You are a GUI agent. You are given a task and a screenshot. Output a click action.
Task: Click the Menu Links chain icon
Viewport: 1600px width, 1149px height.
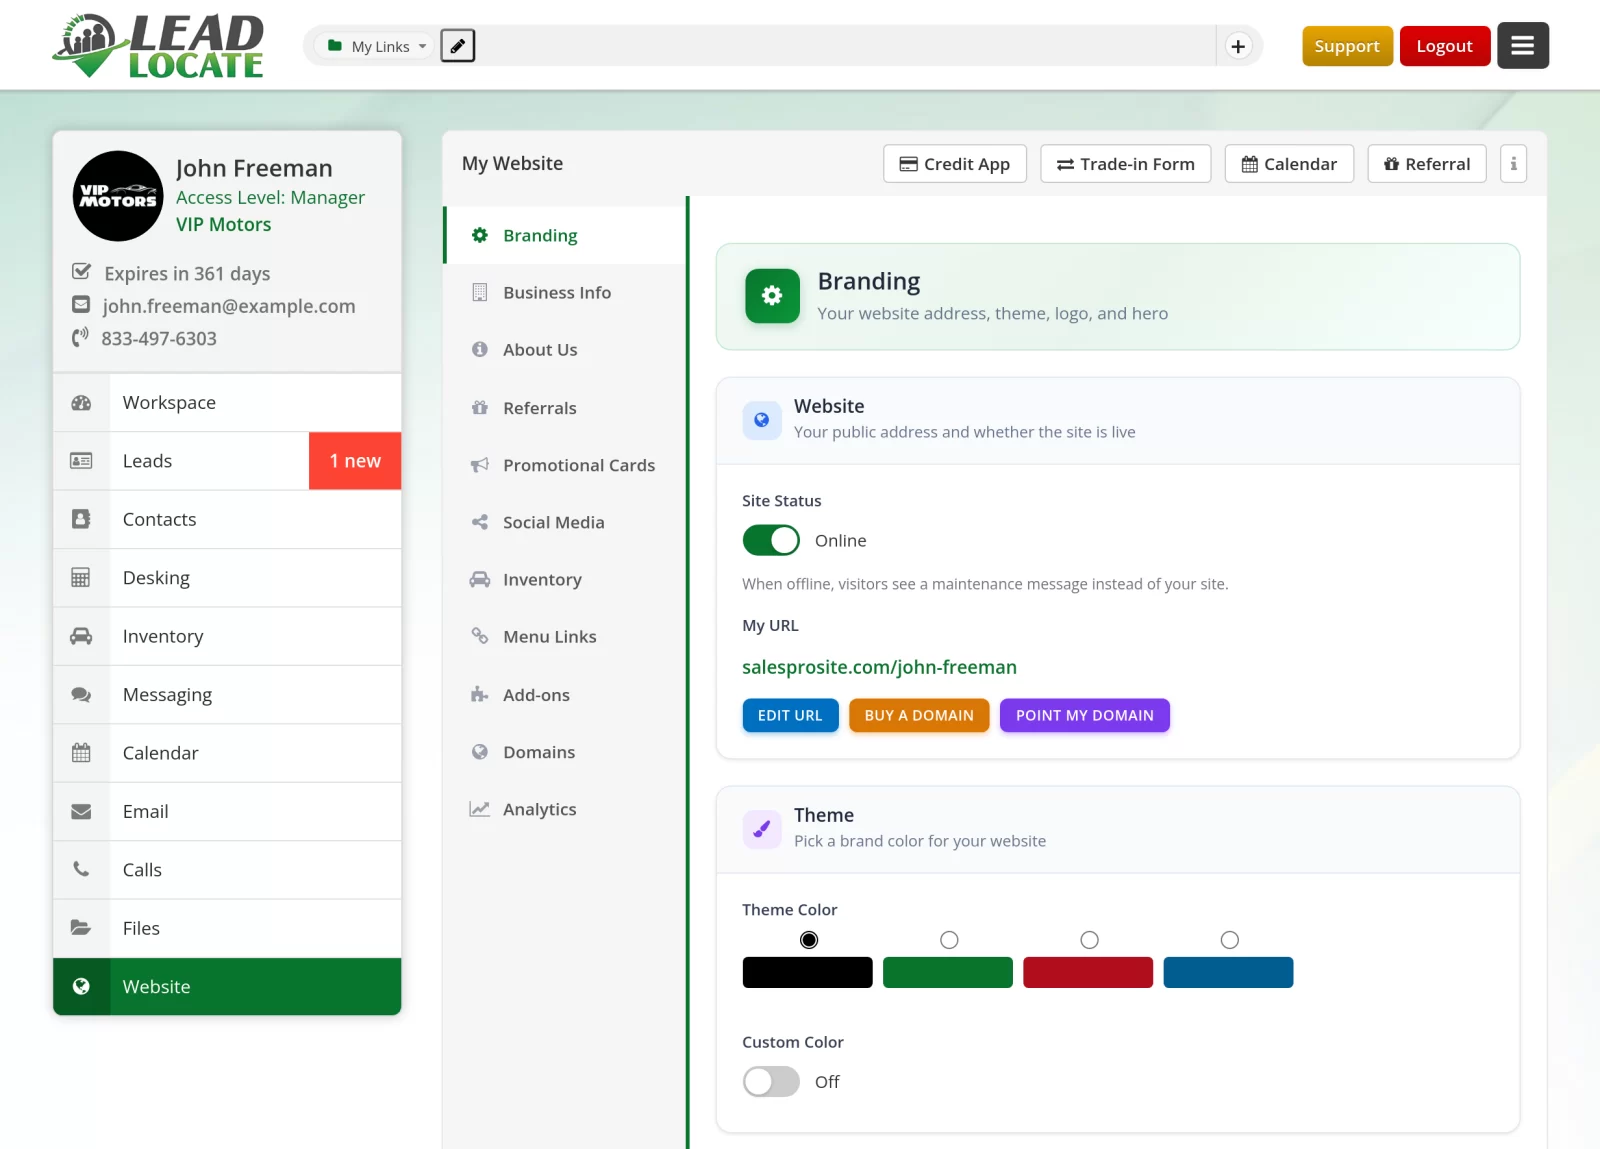(x=480, y=636)
